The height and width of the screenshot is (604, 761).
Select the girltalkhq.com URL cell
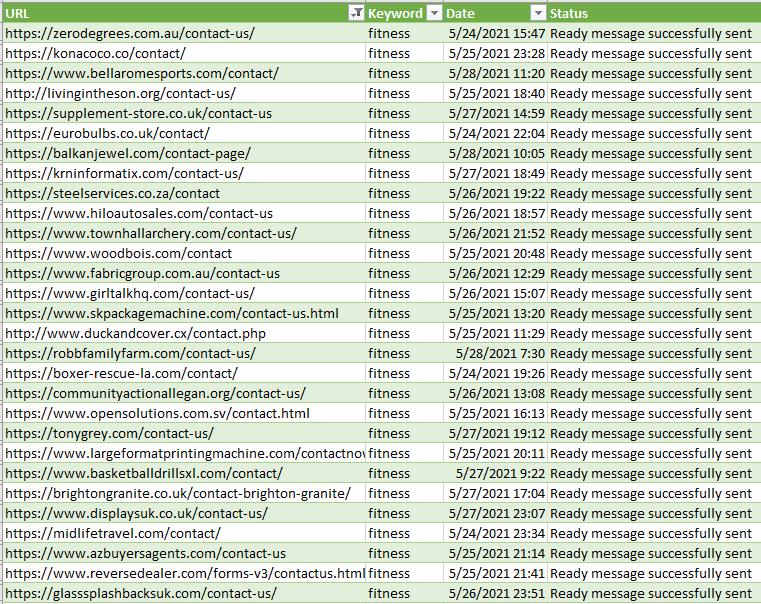point(184,294)
